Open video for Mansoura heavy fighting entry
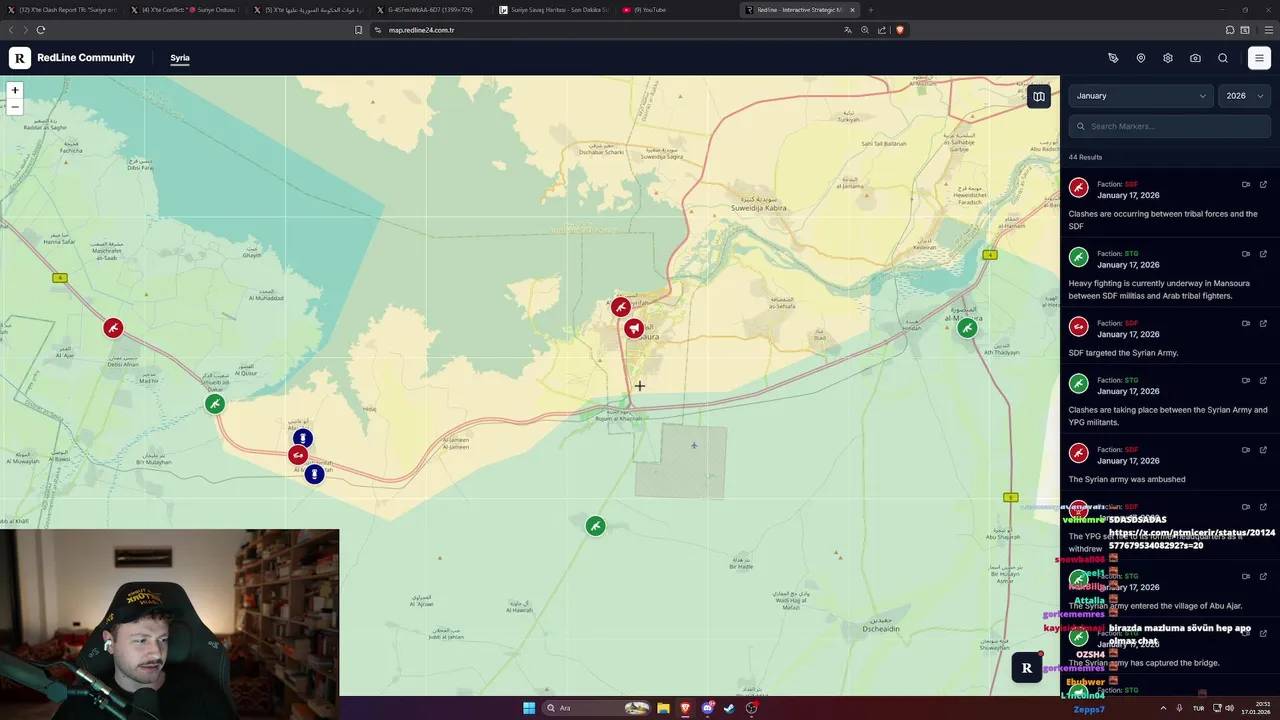This screenshot has height=720, width=1280. pyautogui.click(x=1246, y=254)
